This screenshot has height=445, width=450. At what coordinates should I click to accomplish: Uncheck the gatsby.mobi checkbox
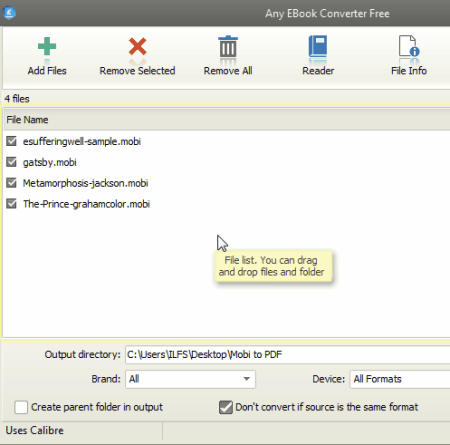coord(11,162)
